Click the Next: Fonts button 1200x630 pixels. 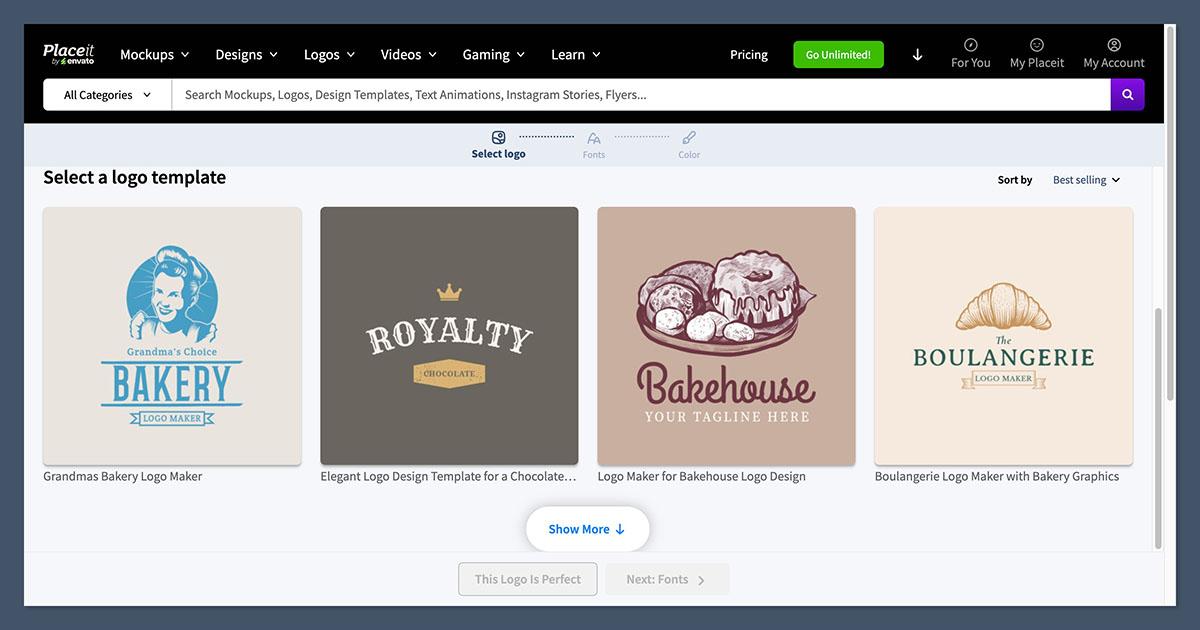pos(666,578)
